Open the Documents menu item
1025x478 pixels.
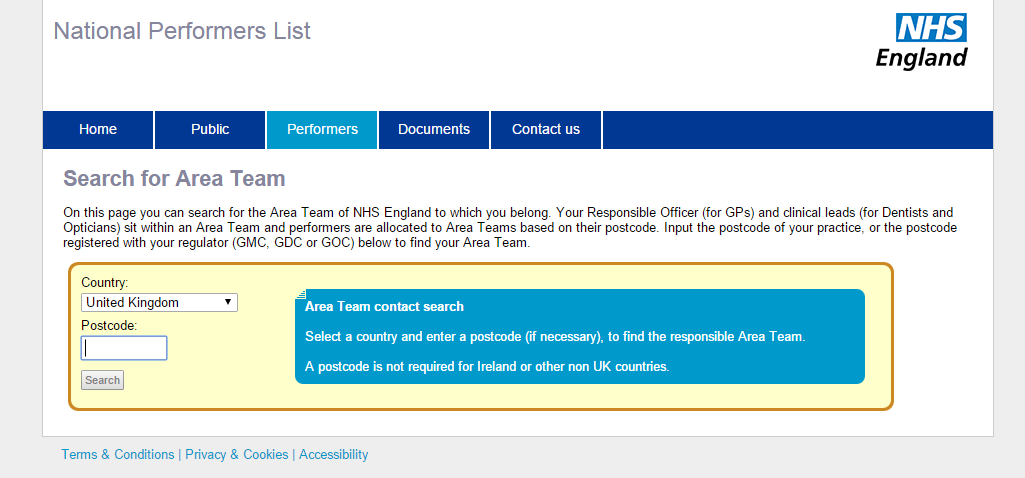[x=434, y=129]
